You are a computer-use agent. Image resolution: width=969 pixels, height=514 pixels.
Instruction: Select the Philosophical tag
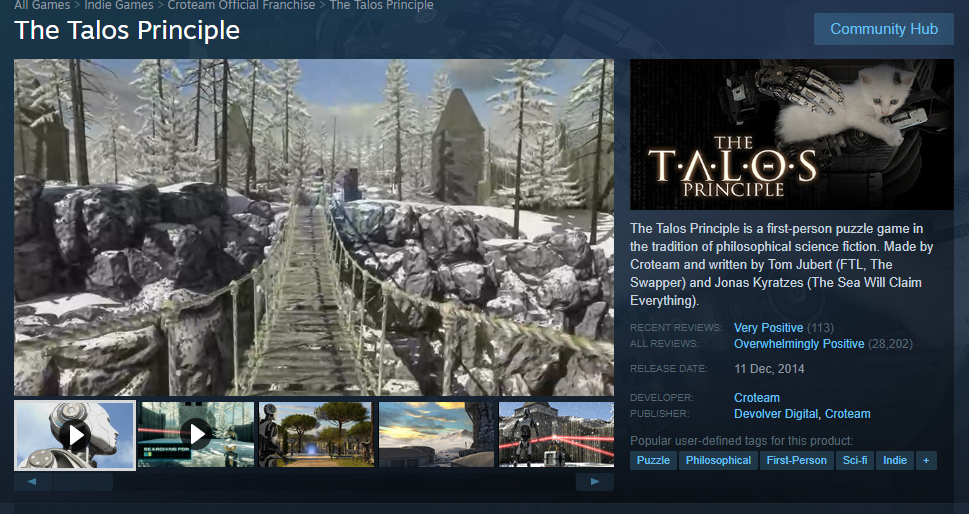718,460
